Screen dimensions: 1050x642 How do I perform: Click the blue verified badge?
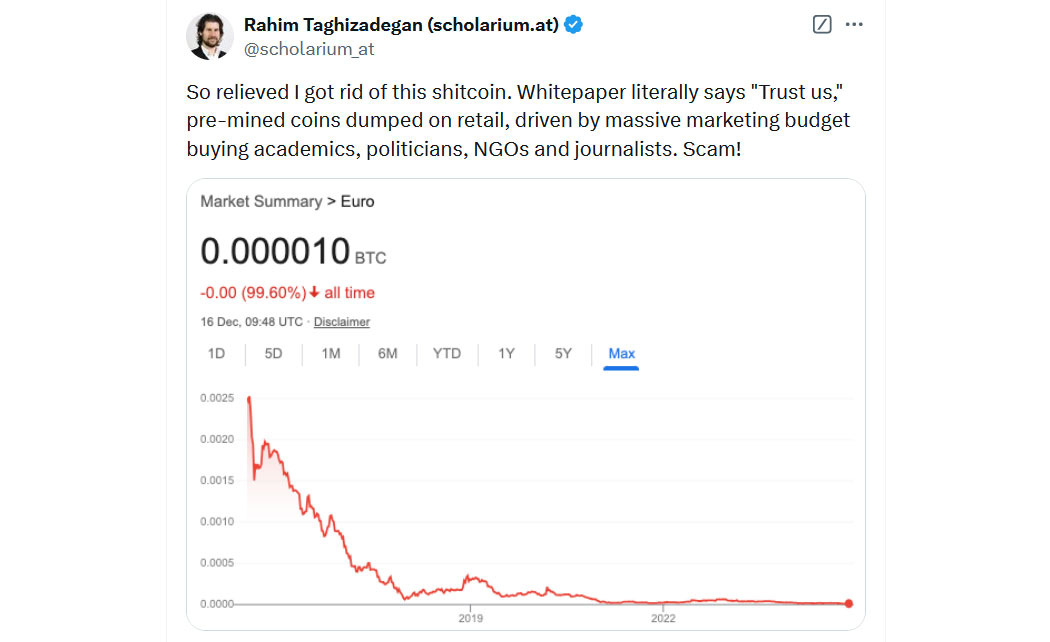573,25
